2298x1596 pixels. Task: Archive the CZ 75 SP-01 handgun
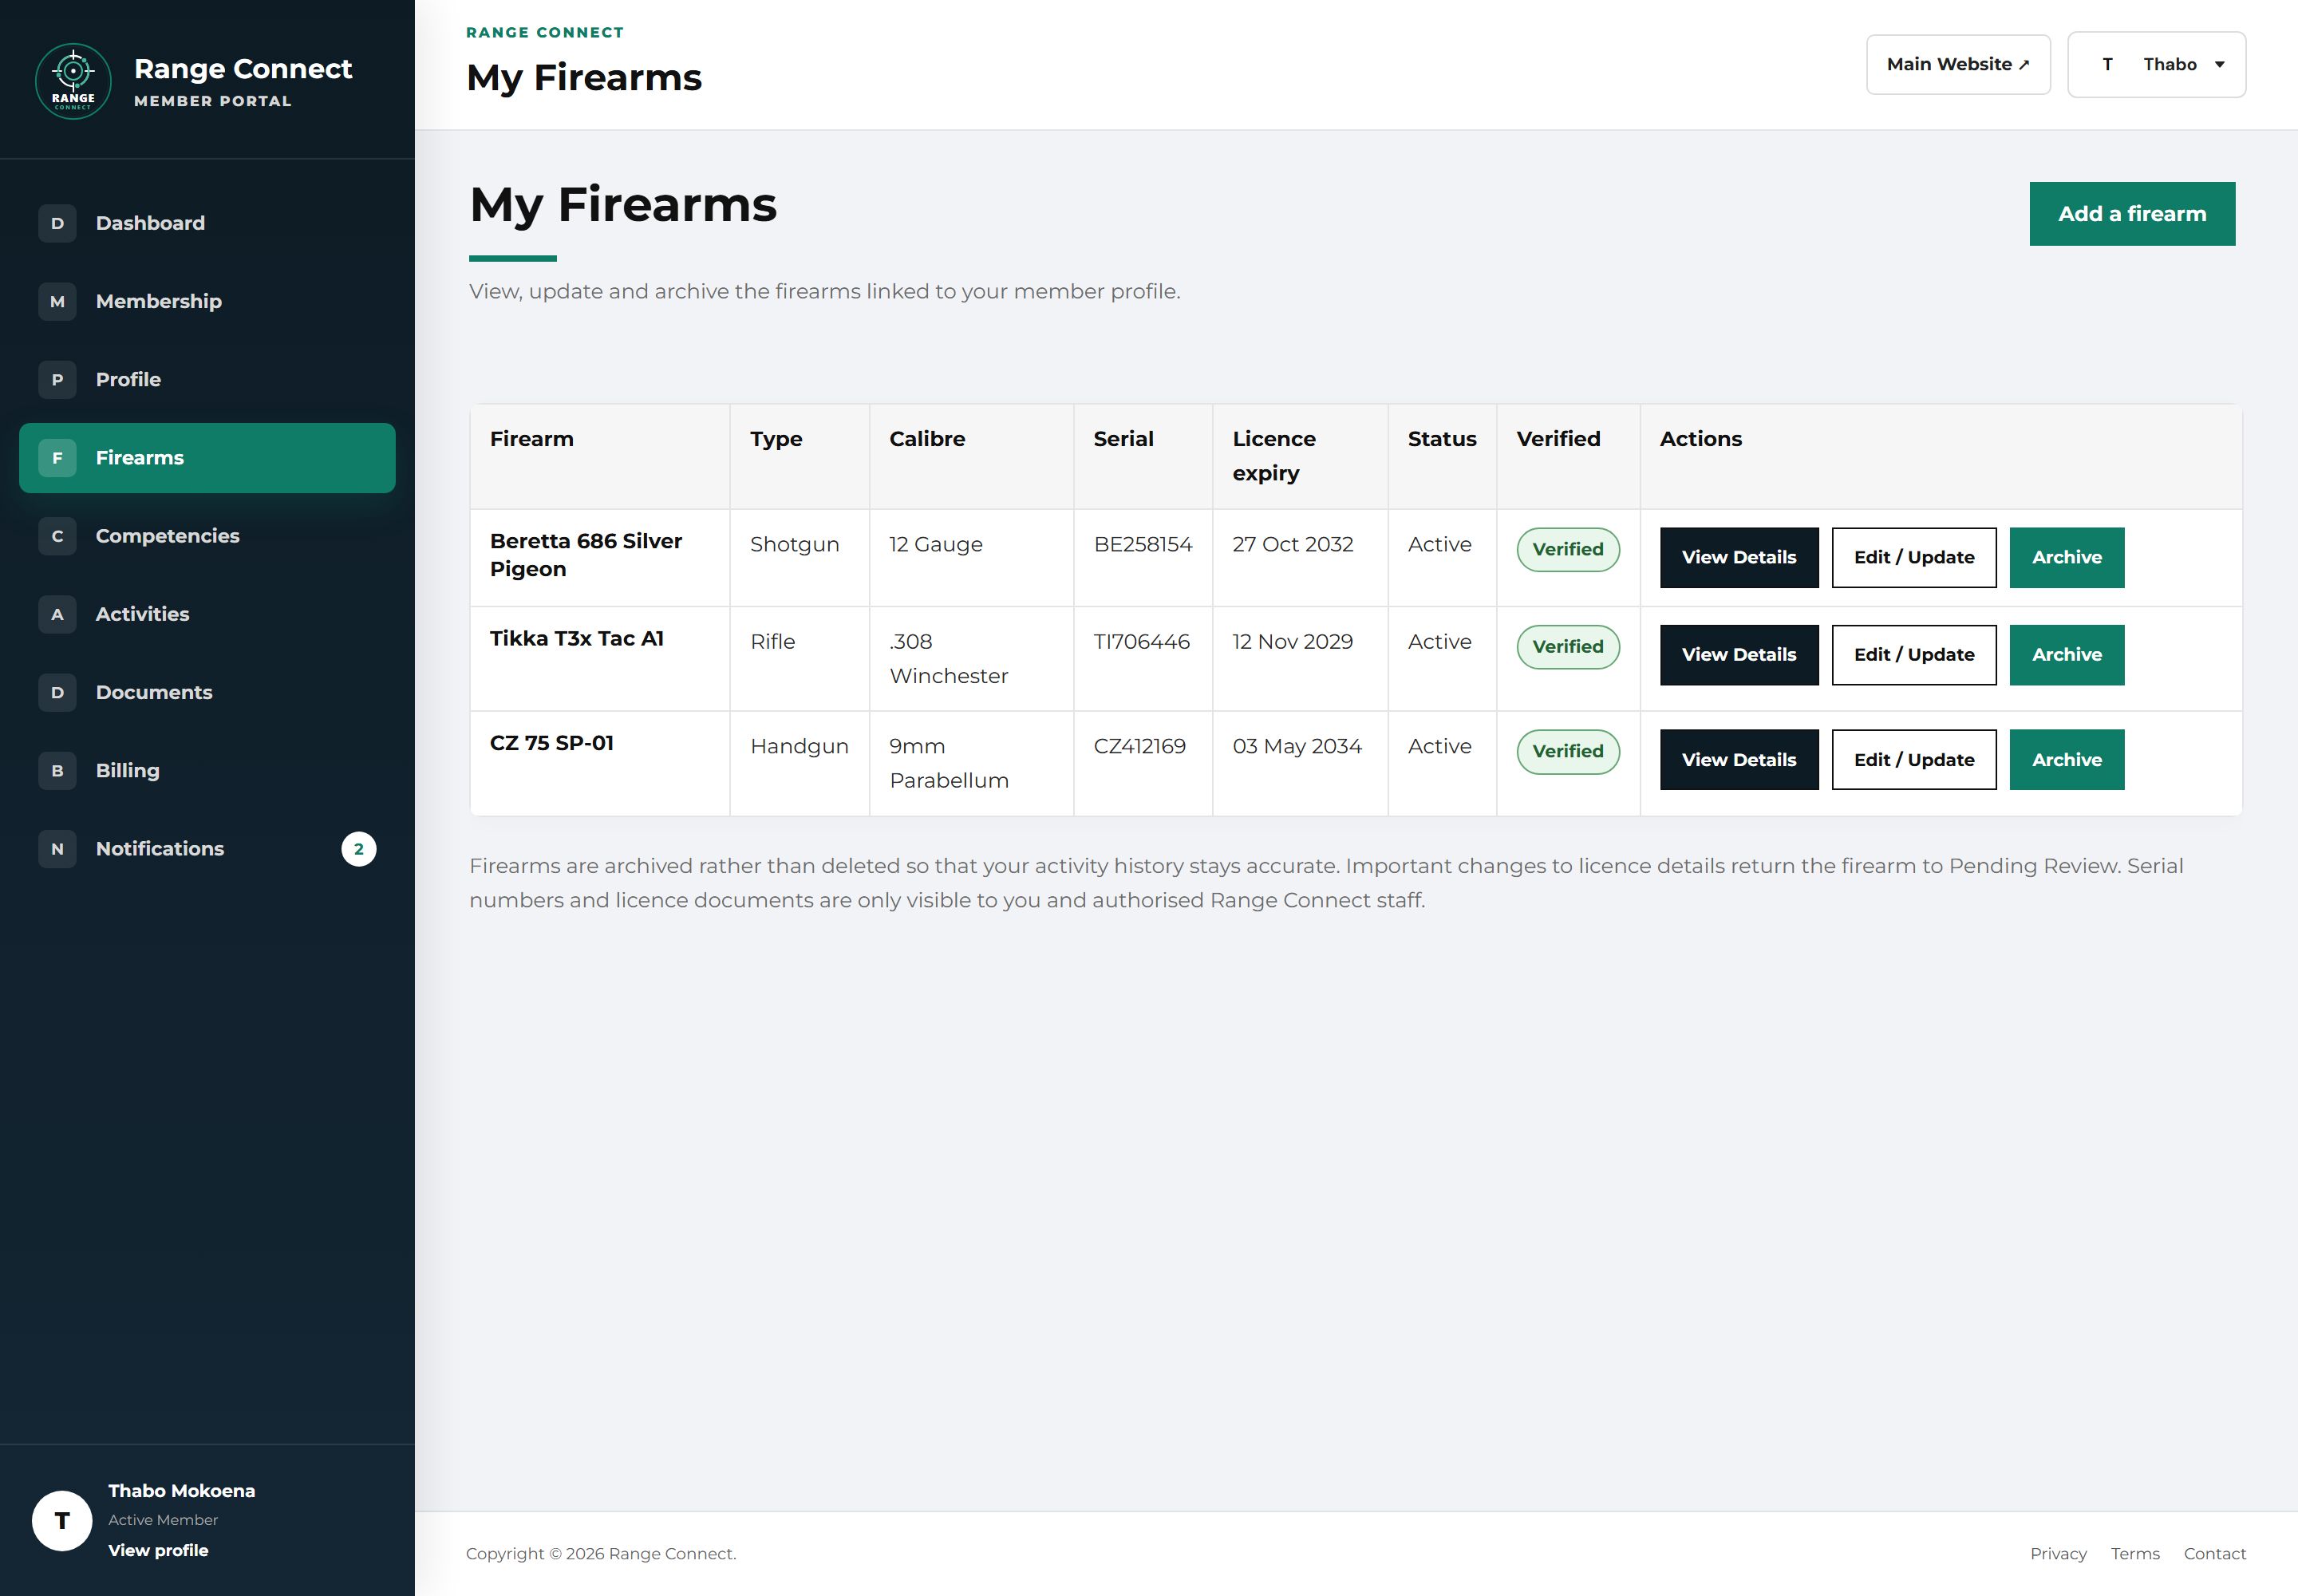2067,760
